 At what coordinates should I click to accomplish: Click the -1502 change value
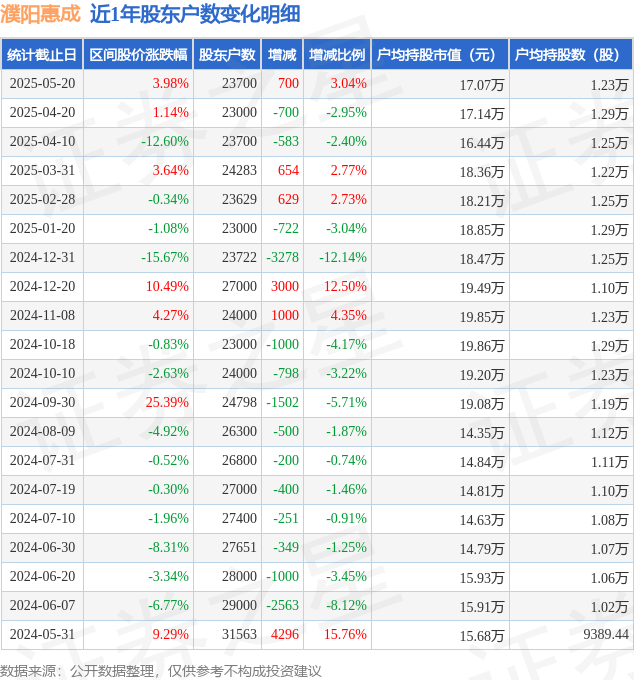[283, 402]
